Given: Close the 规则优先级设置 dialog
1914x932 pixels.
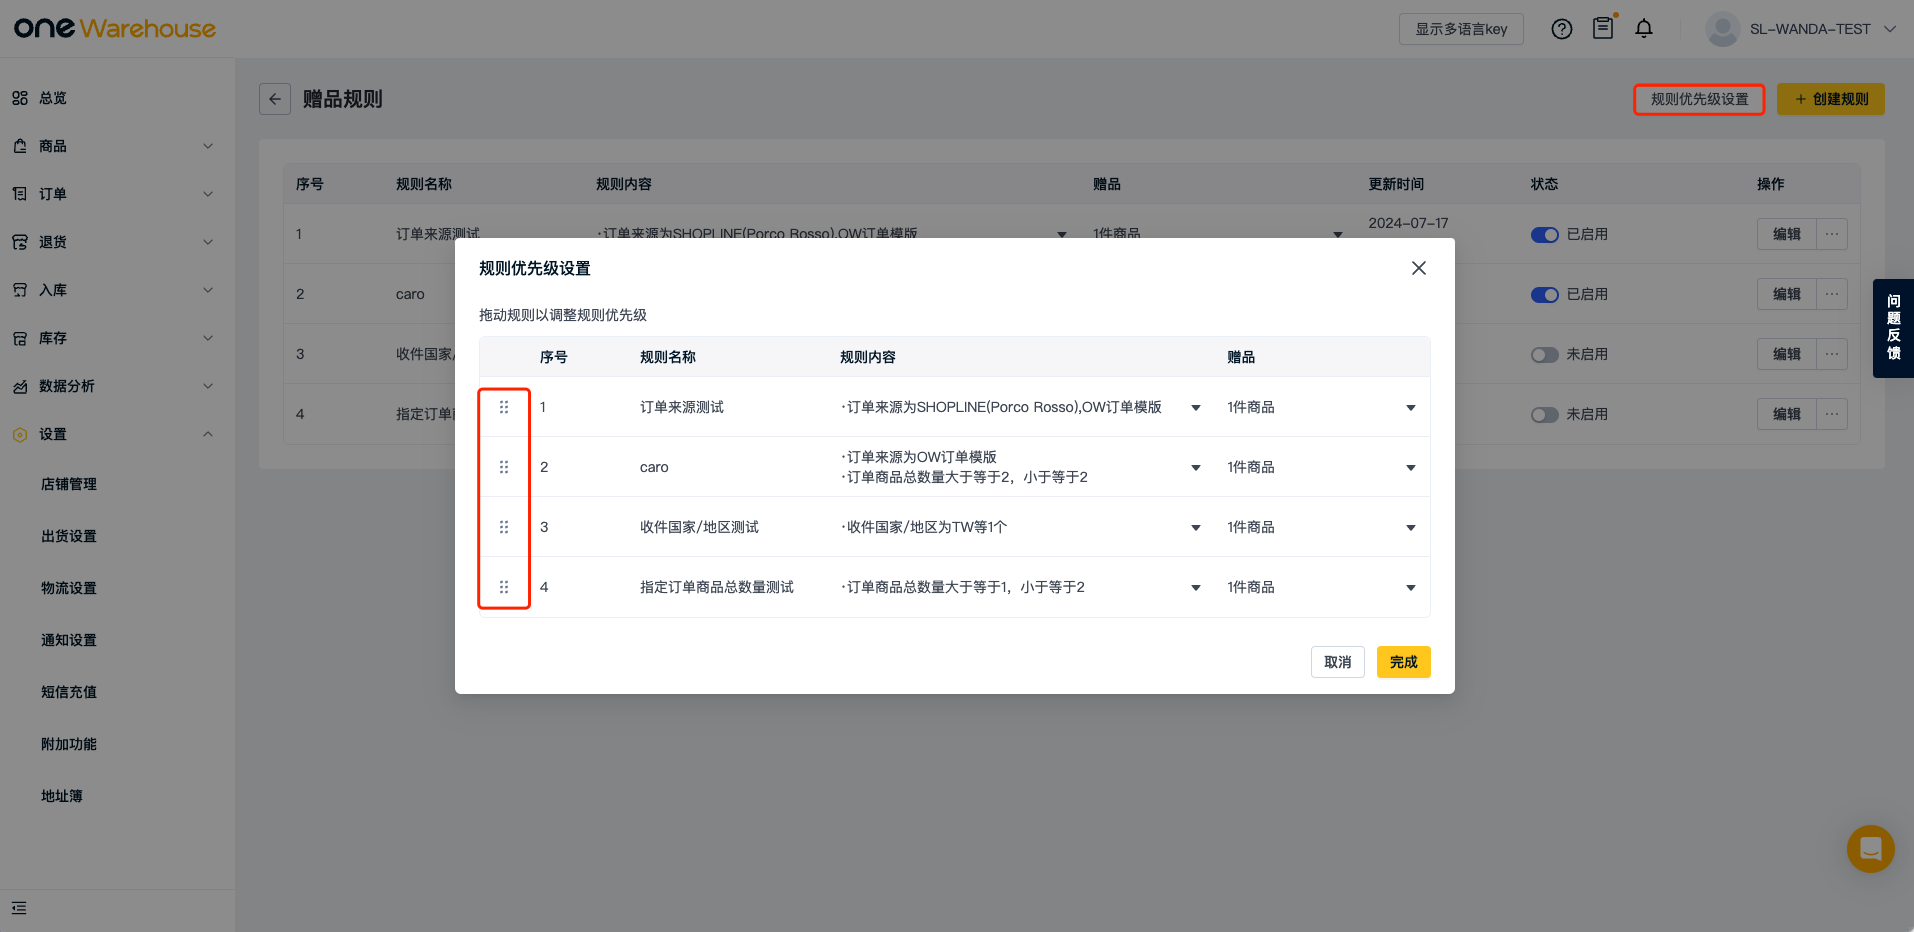Looking at the screenshot, I should coord(1418,268).
